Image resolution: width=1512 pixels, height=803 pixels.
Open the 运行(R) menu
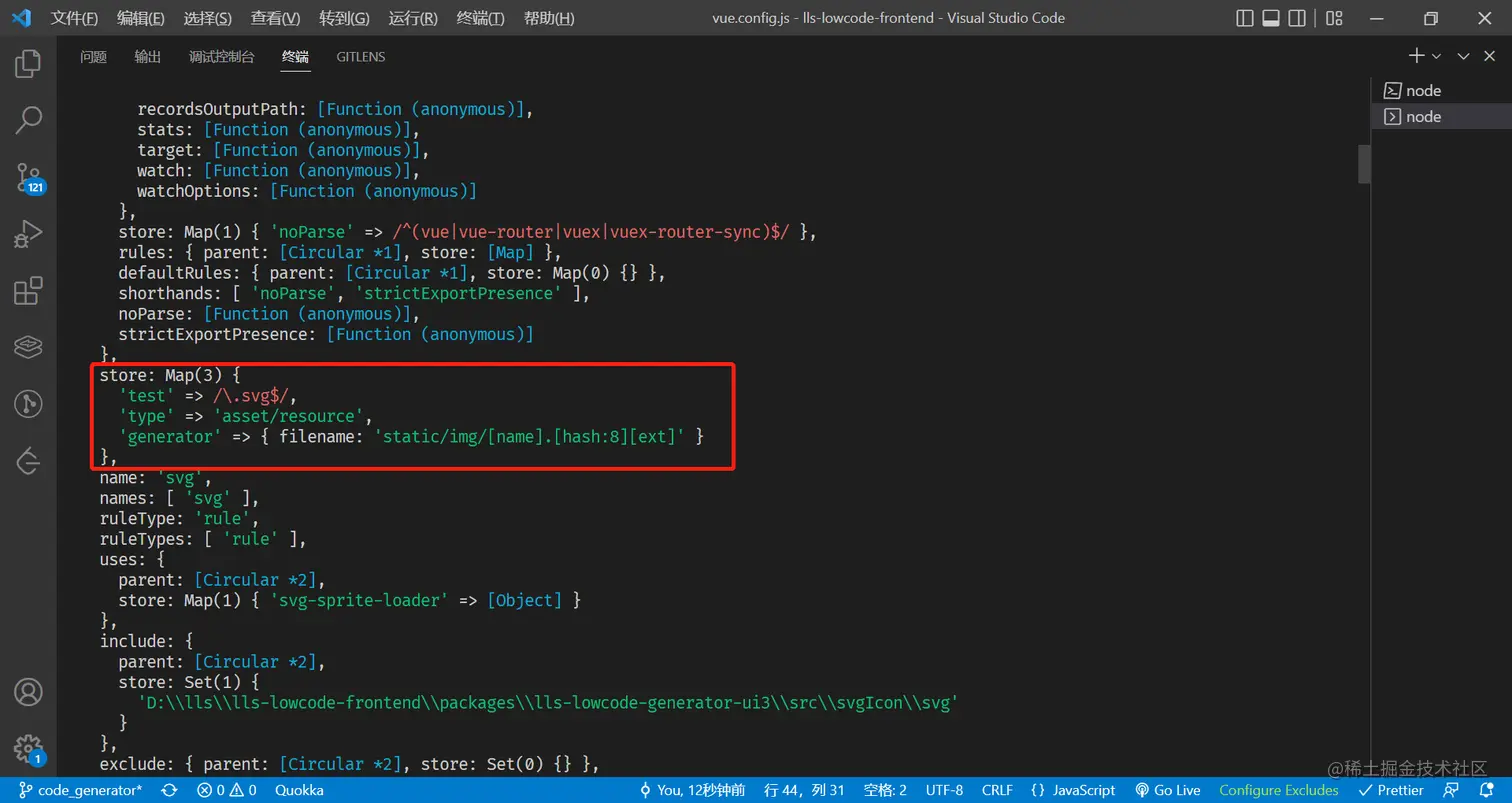413,18
